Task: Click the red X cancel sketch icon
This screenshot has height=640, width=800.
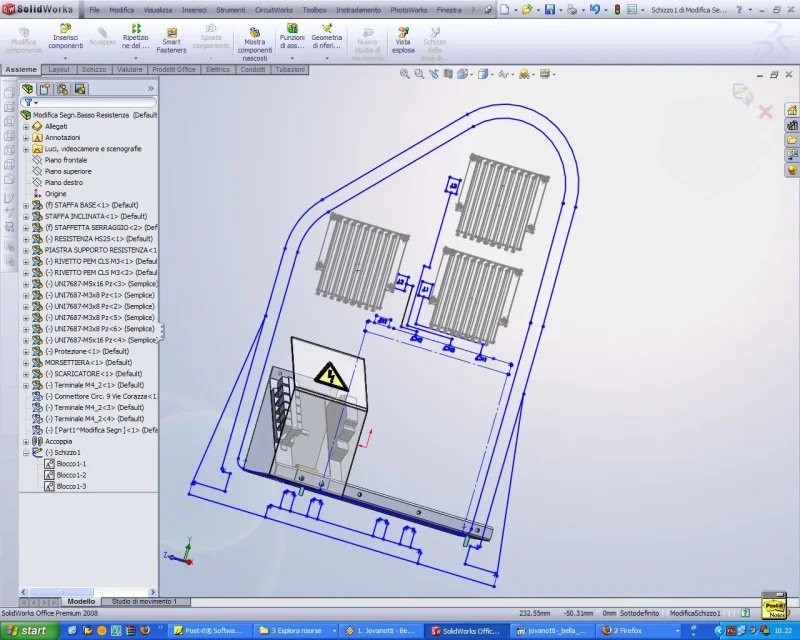Action: (x=765, y=112)
